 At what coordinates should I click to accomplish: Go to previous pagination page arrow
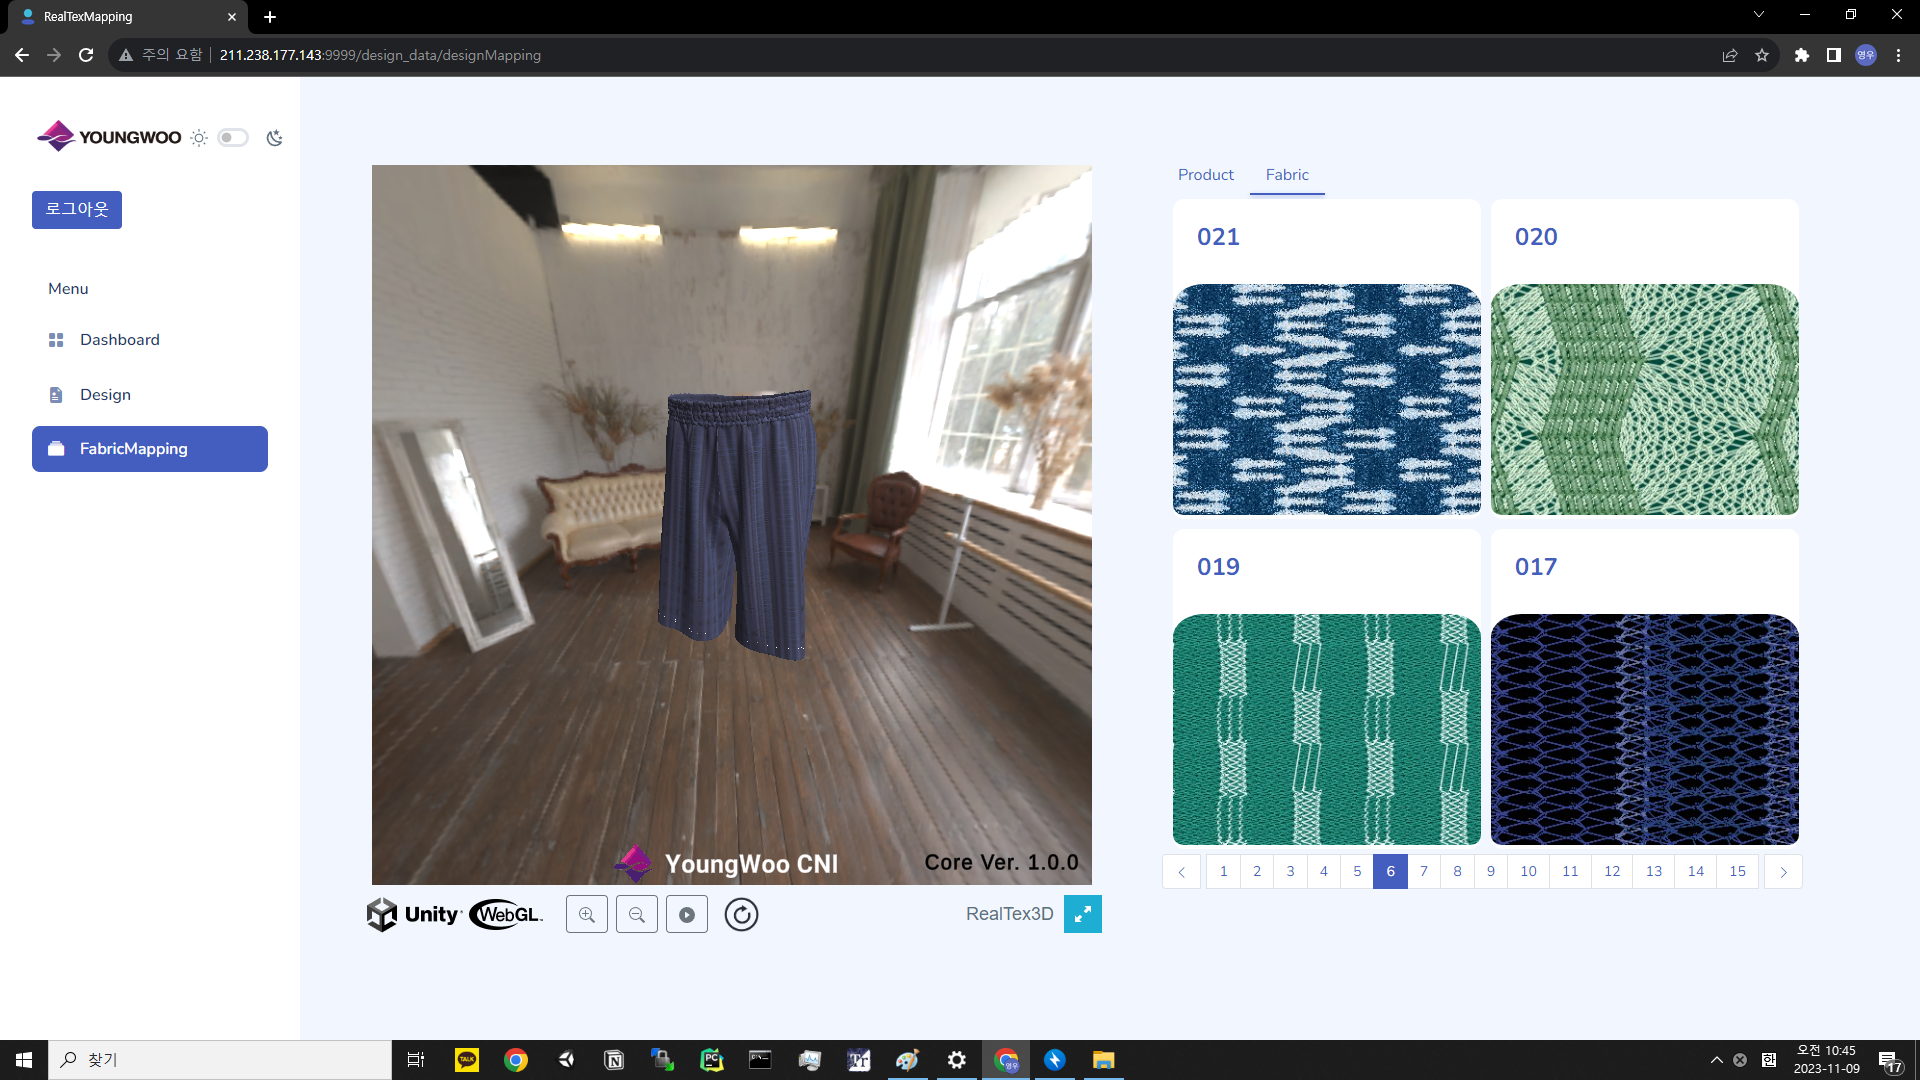pos(1181,872)
